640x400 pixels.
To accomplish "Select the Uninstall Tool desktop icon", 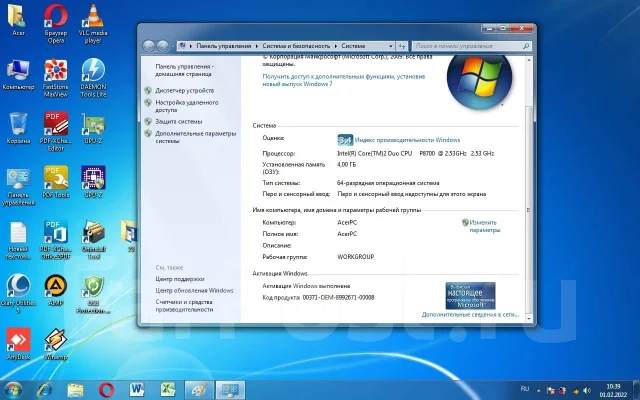I will (x=93, y=240).
